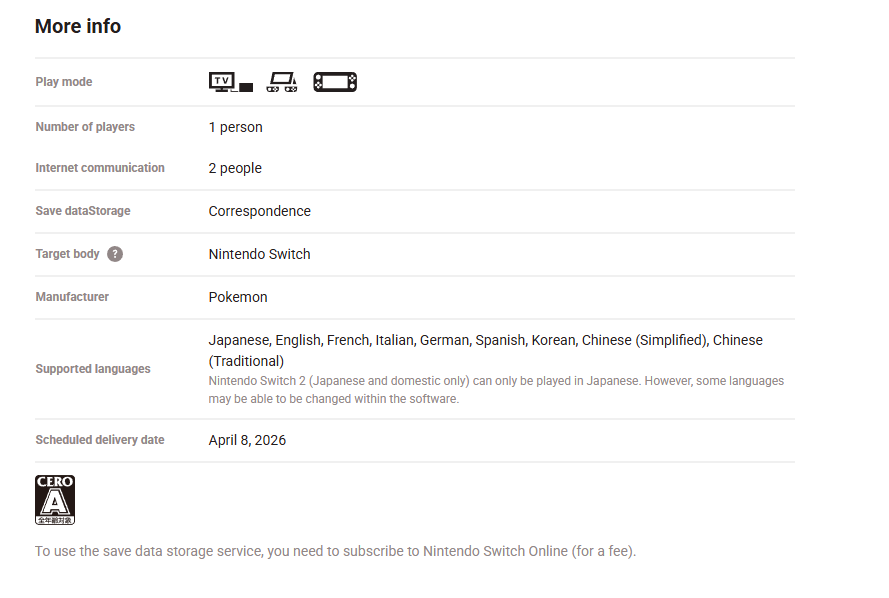Select the 'Nintendo Switch' value
Screen dimensions: 889x598
pos(259,254)
